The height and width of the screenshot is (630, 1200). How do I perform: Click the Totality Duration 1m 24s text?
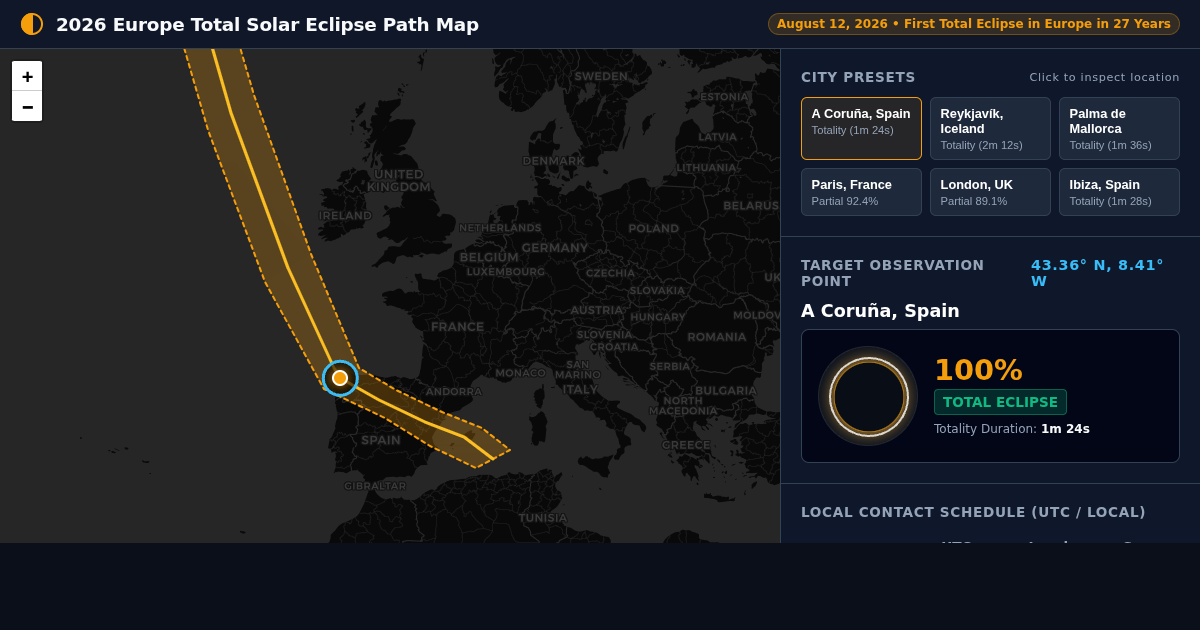pos(1012,429)
